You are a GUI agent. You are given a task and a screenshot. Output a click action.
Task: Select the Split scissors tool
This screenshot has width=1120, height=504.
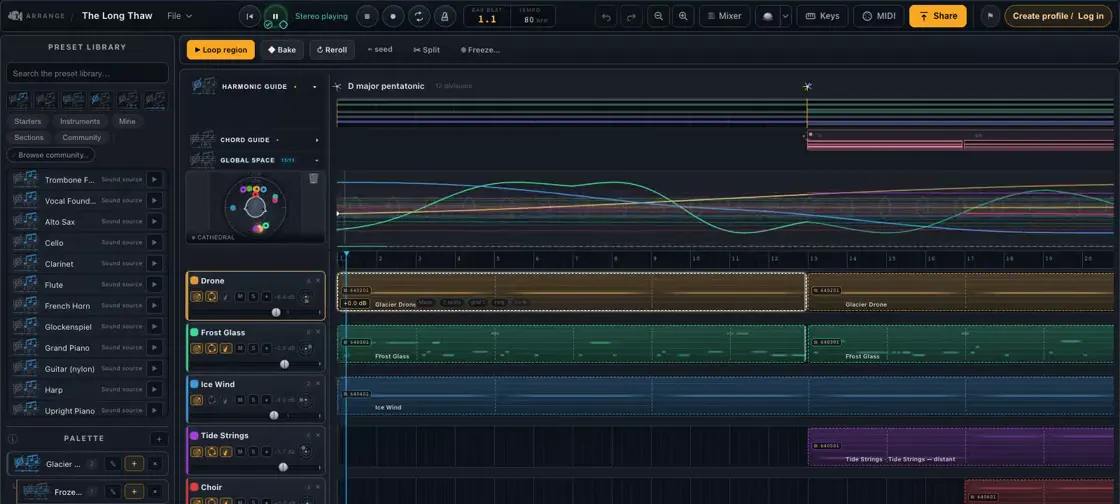(426, 50)
